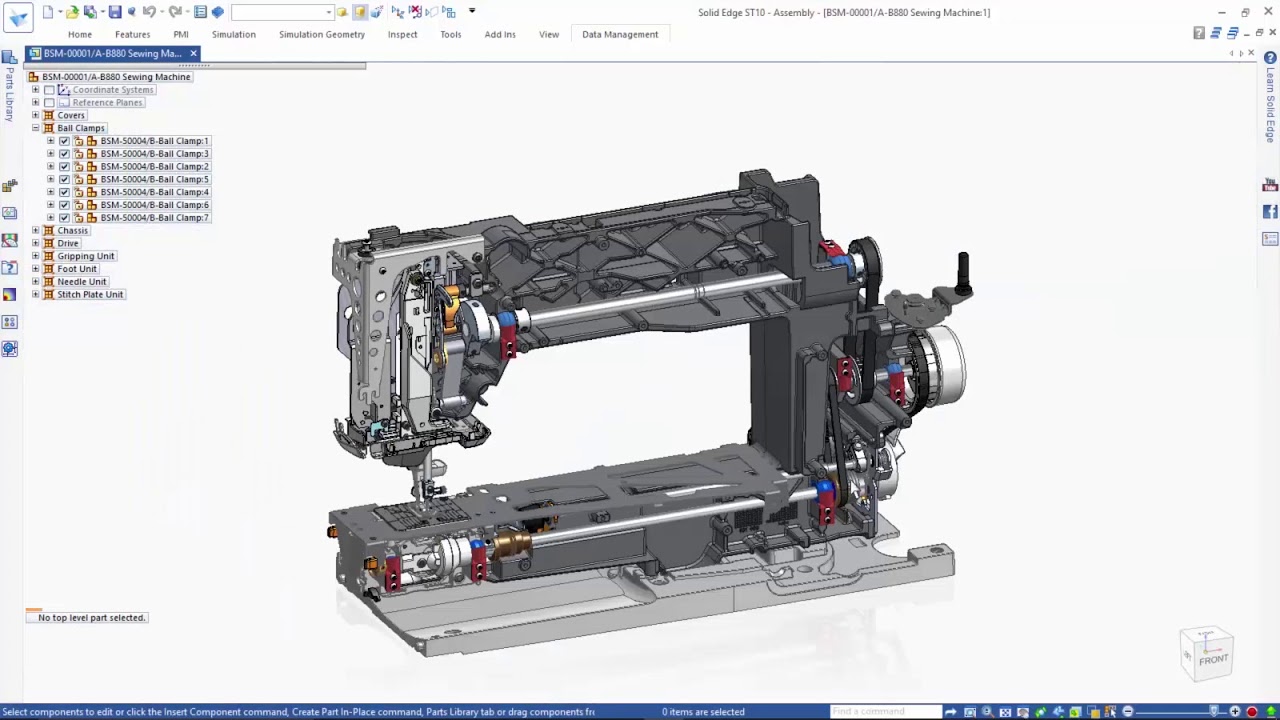Uncheck the B-Ball Clamp:7 visibility checkbox
The height and width of the screenshot is (720, 1280).
tap(64, 217)
